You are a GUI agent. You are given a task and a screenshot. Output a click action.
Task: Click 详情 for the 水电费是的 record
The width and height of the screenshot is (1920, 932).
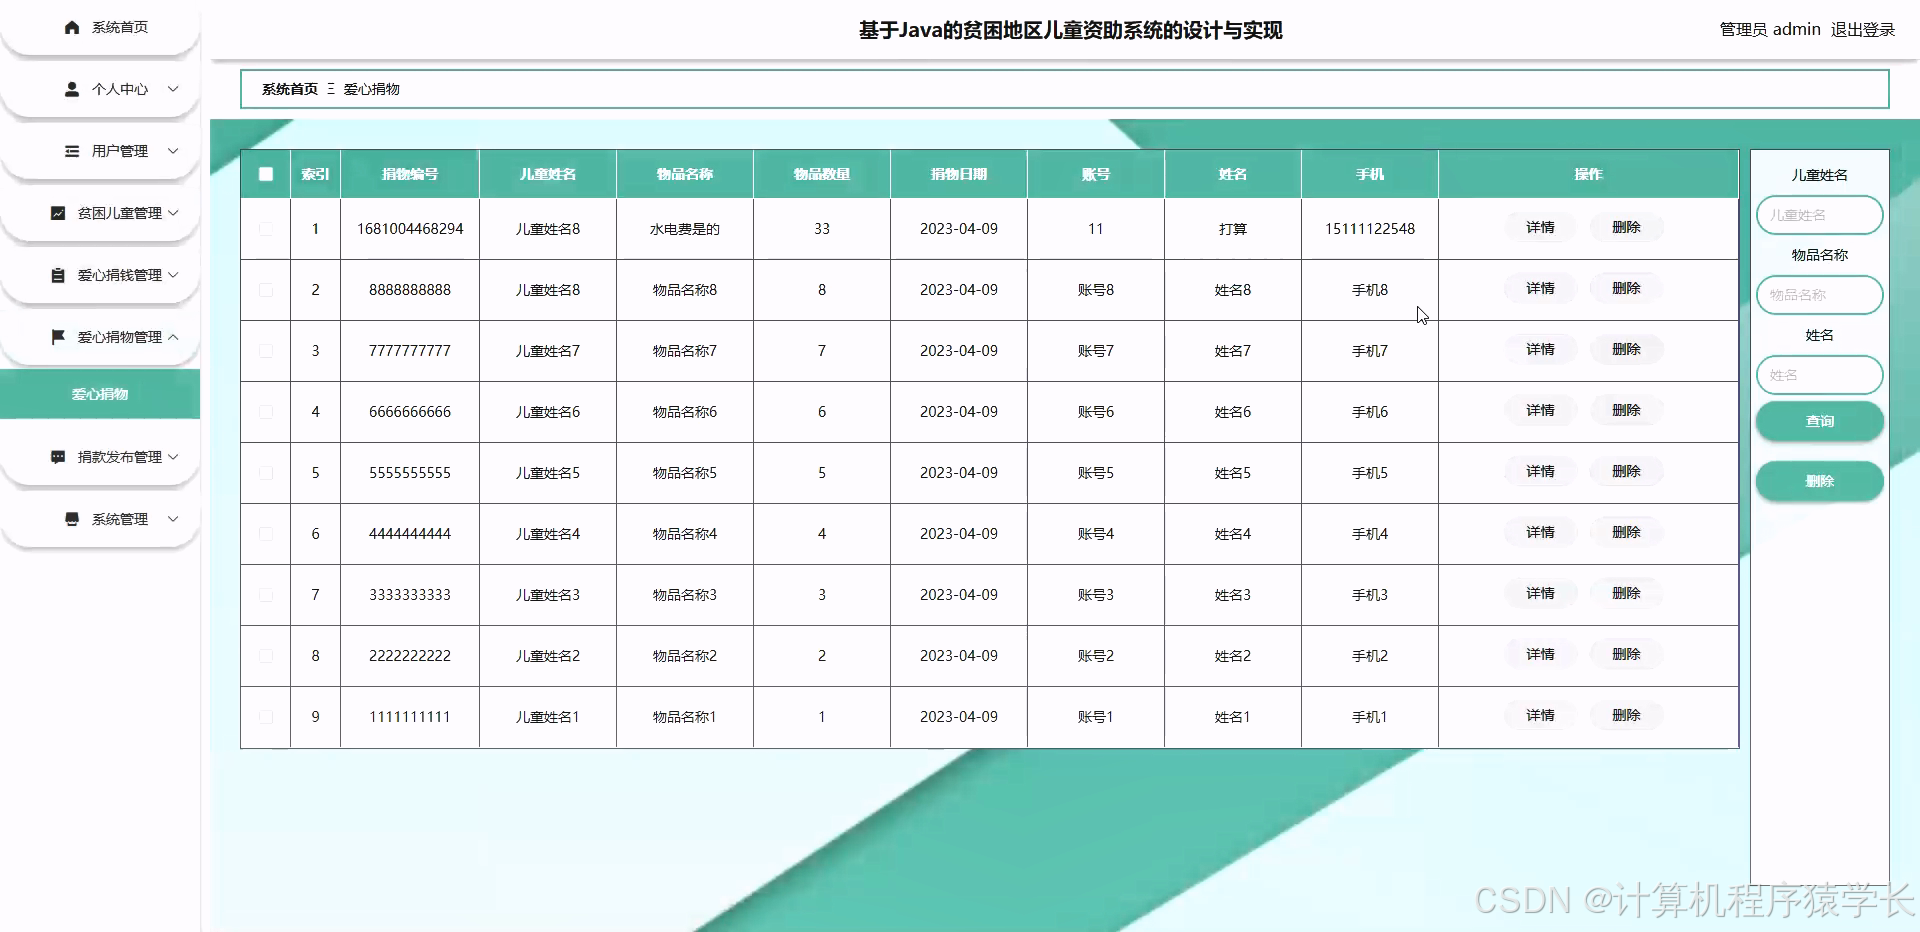coord(1540,228)
